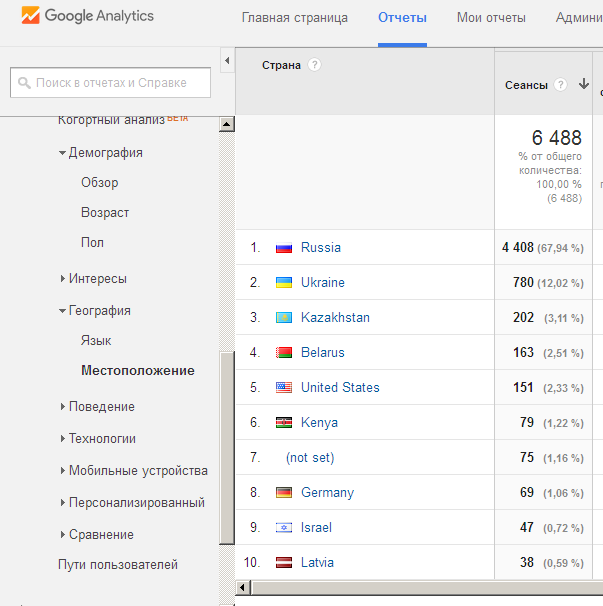Click the Belarus flag icon
This screenshot has width=603, height=606.
tap(284, 352)
